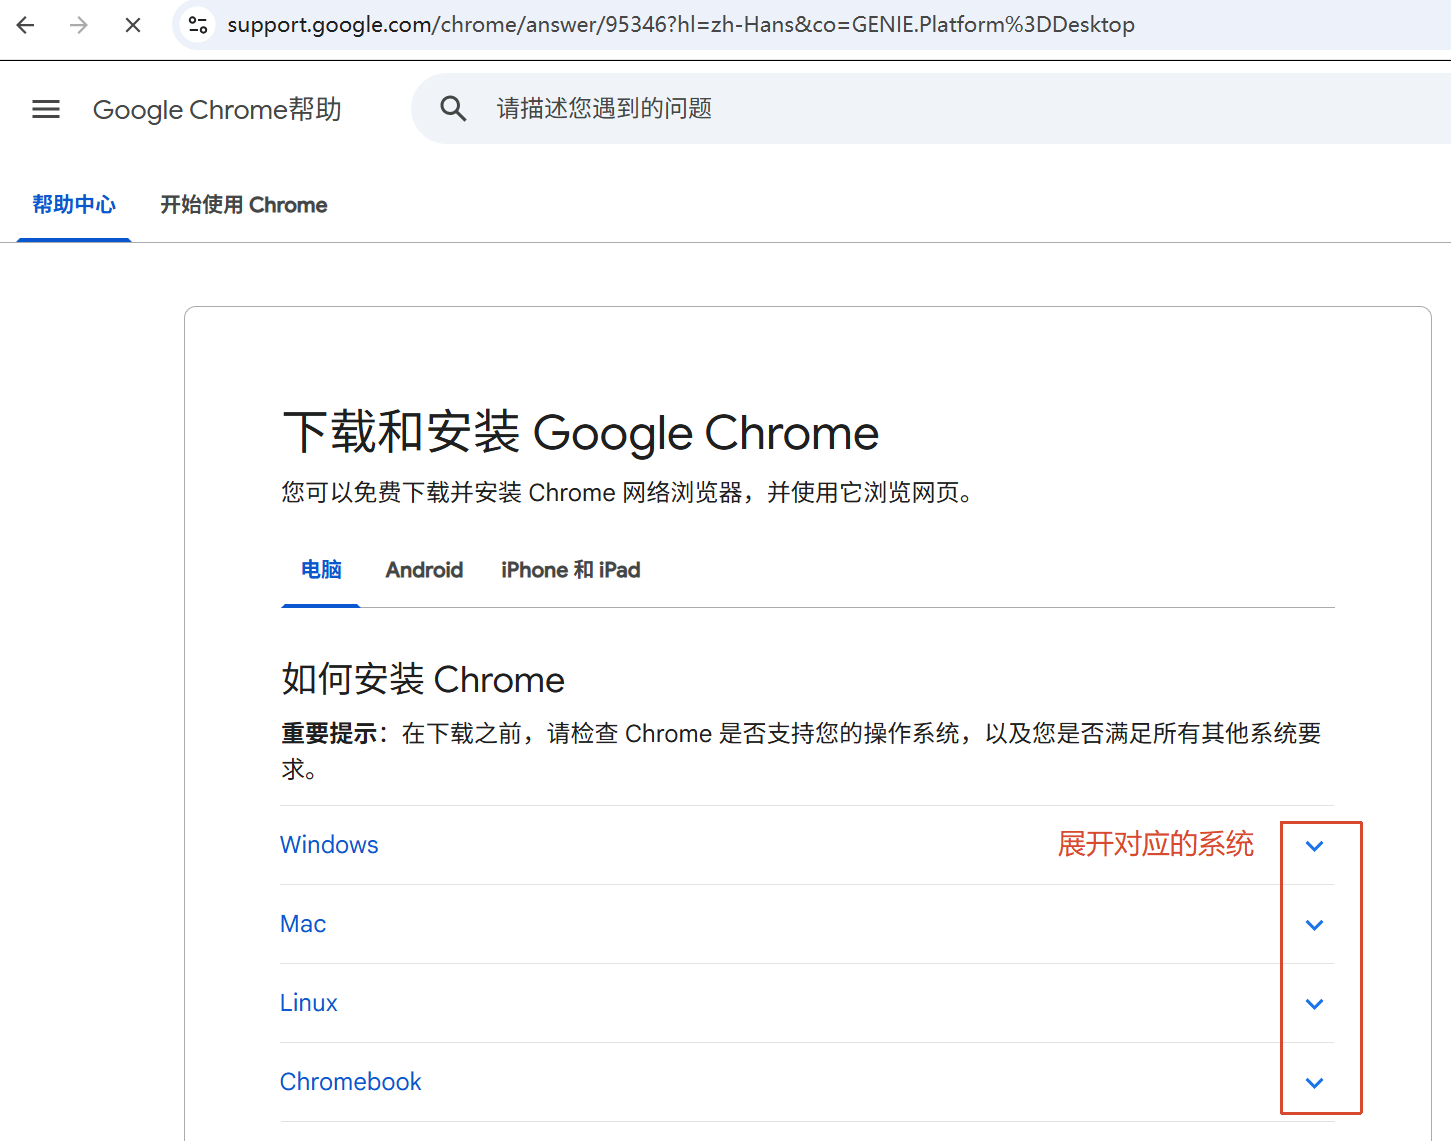
Task: Select the 帮助中心 tab
Action: click(x=74, y=205)
